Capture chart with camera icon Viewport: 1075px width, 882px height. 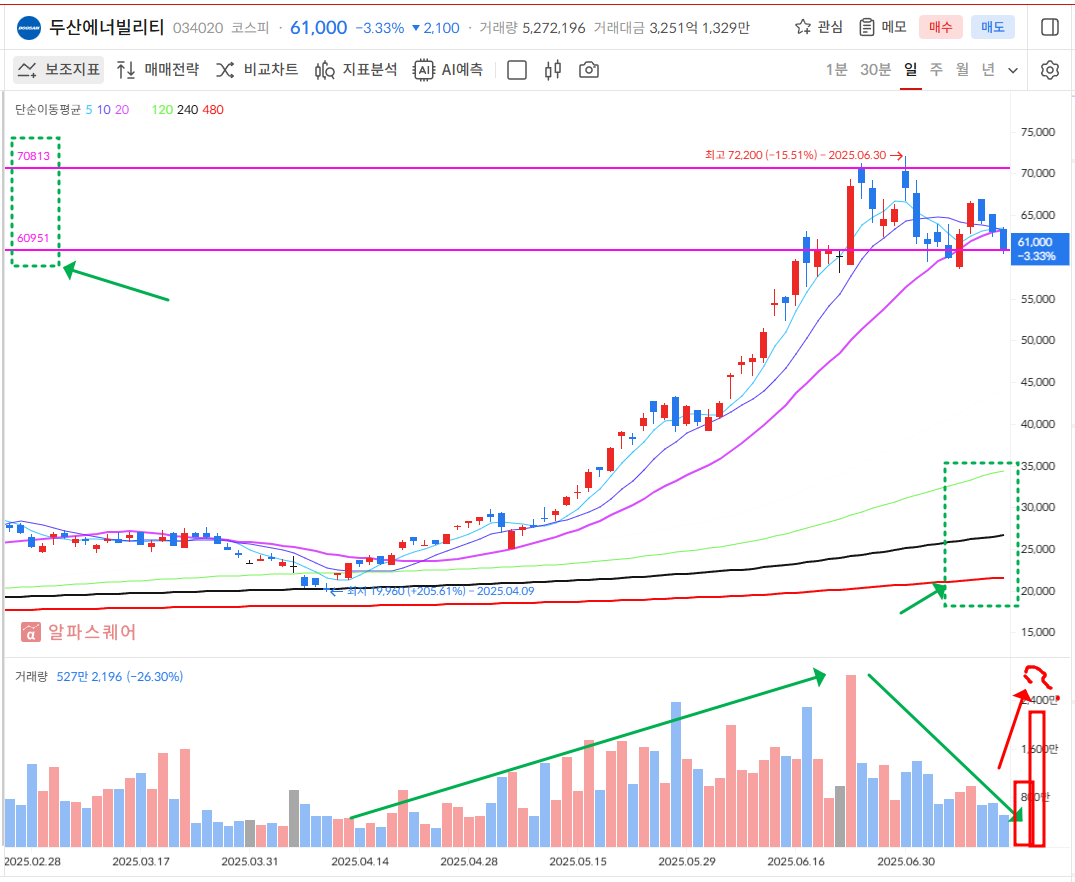click(x=589, y=70)
